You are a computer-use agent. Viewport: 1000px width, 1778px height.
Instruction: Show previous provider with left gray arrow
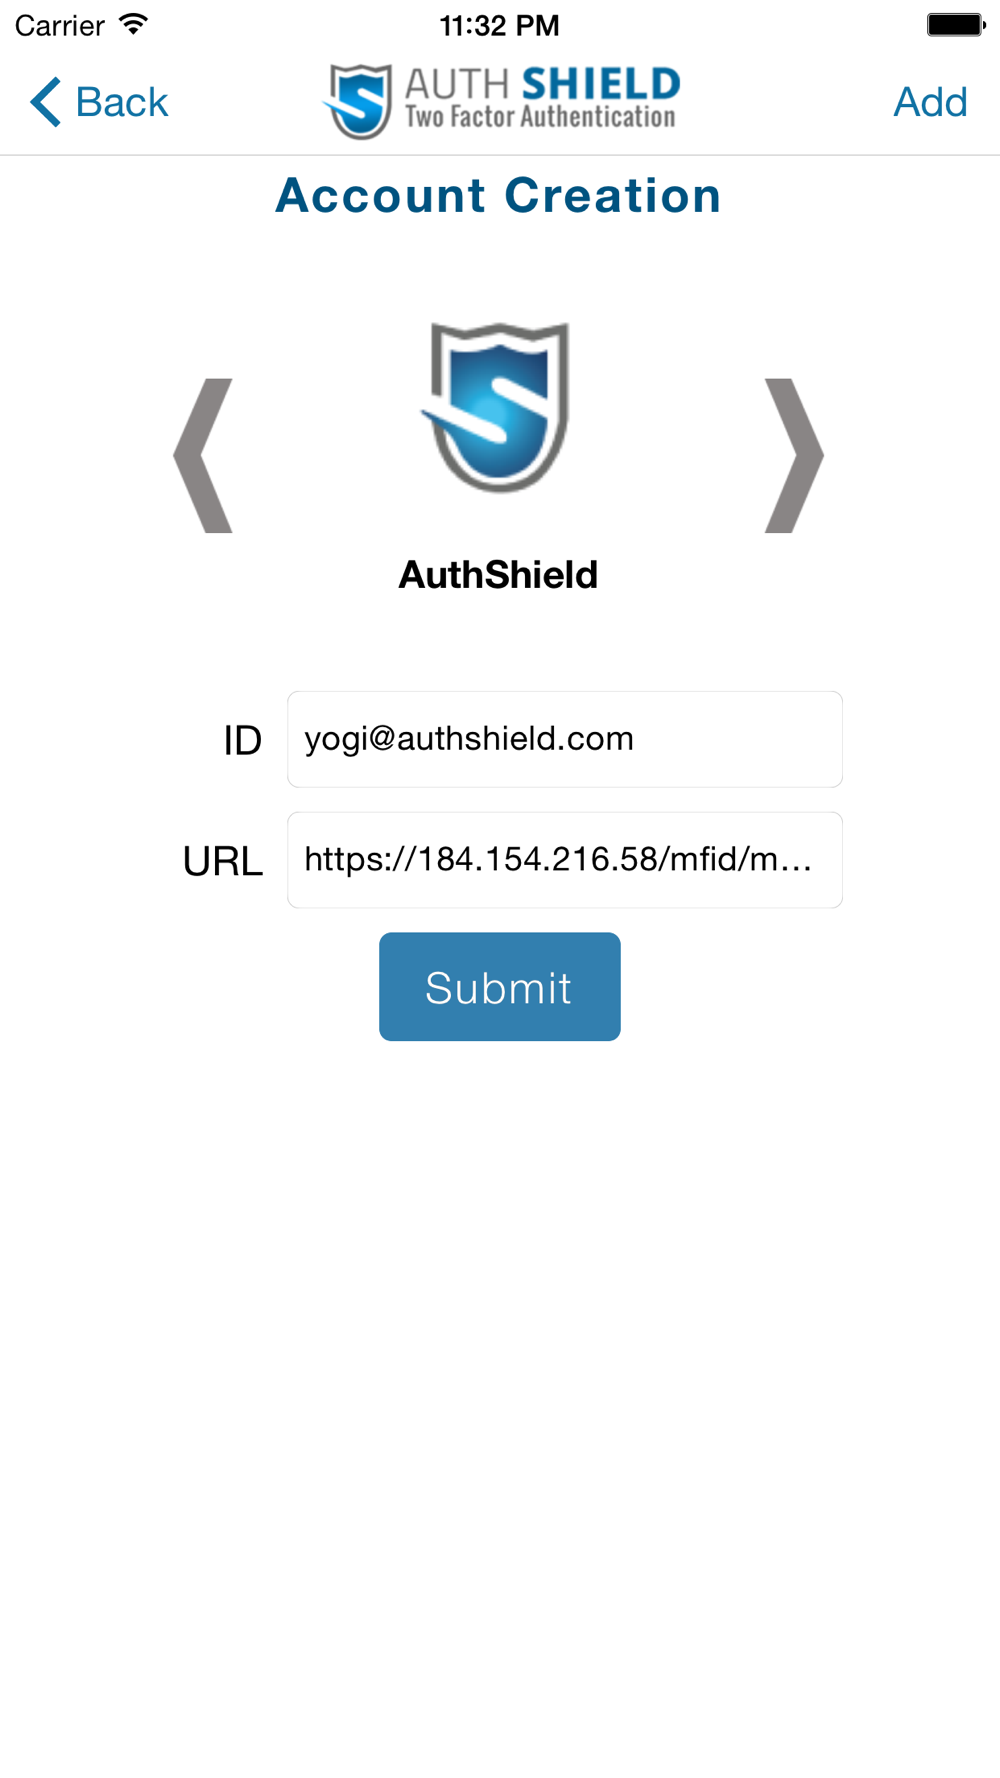click(x=203, y=455)
